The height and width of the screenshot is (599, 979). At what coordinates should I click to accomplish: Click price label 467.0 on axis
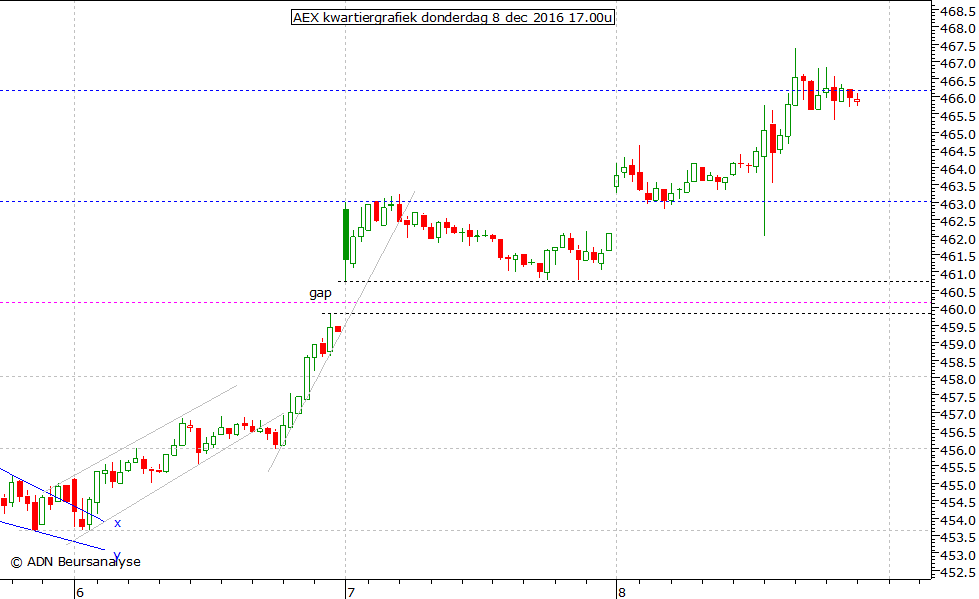pos(958,64)
